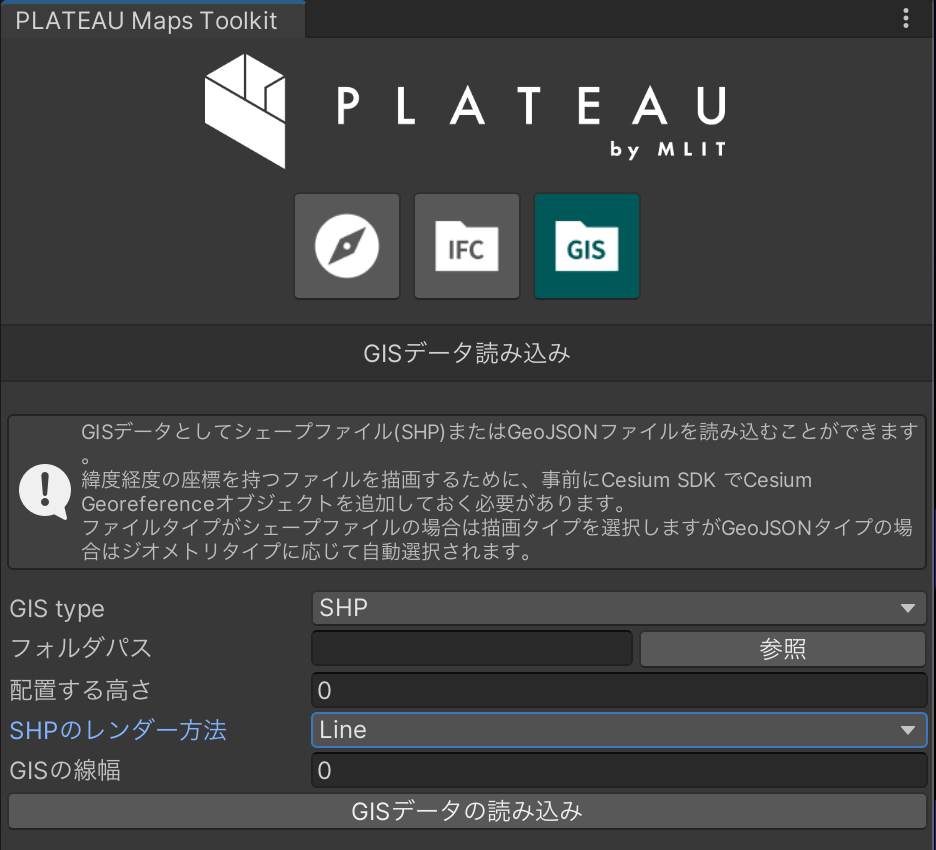
Task: Click the 配置する高さ value field
Action: point(619,690)
